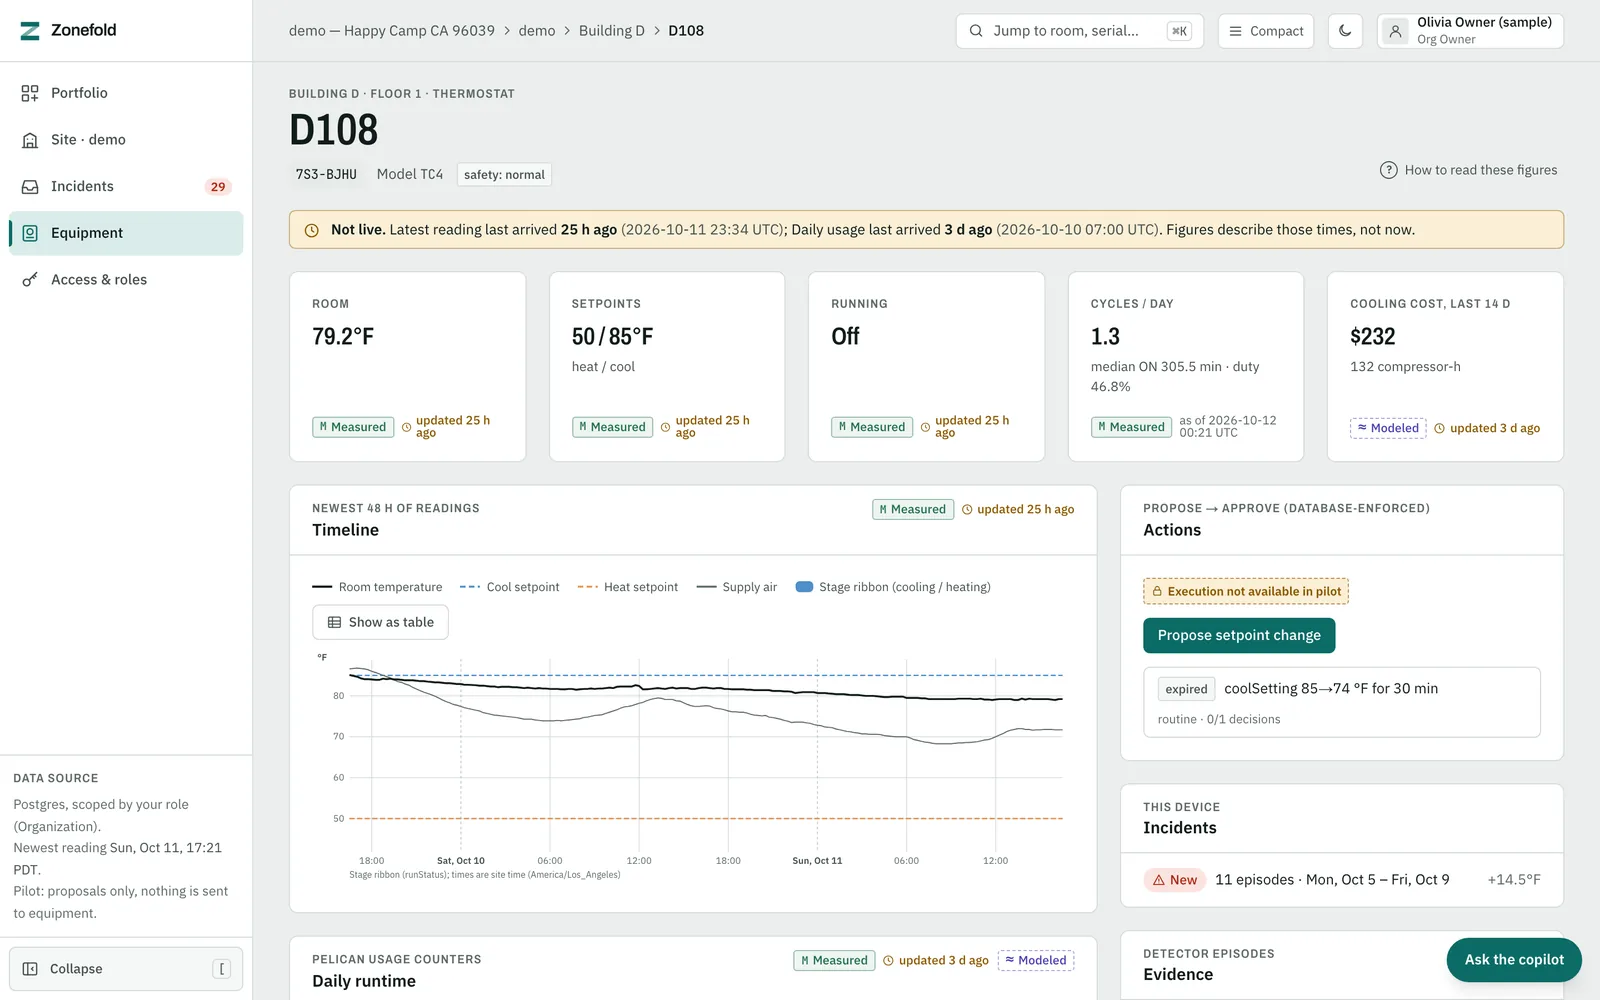Viewport: 1600px width, 1000px height.
Task: Click the New incident warning triangle icon
Action: [1159, 880]
